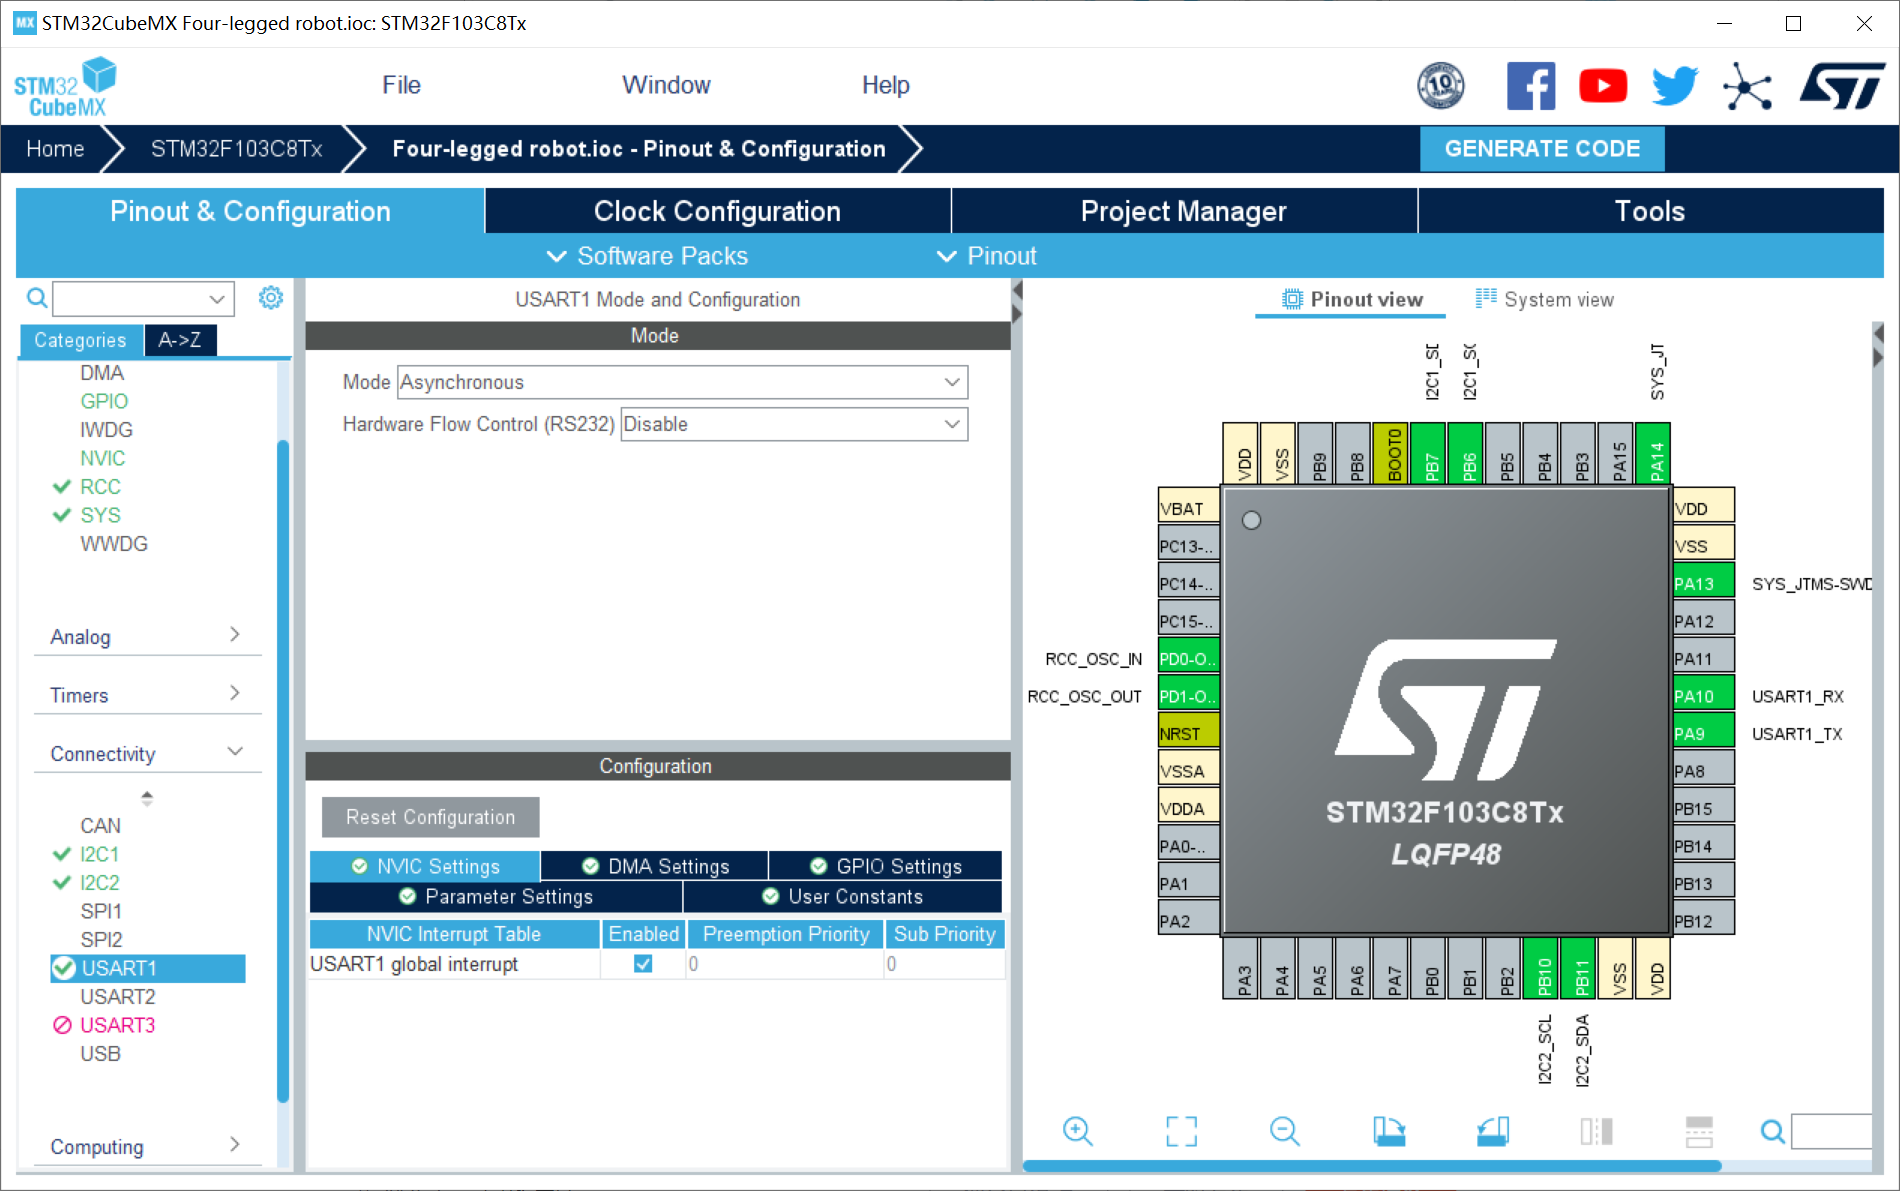This screenshot has width=1900, height=1191.
Task: Open the ST Twitter icon
Action: (1674, 86)
